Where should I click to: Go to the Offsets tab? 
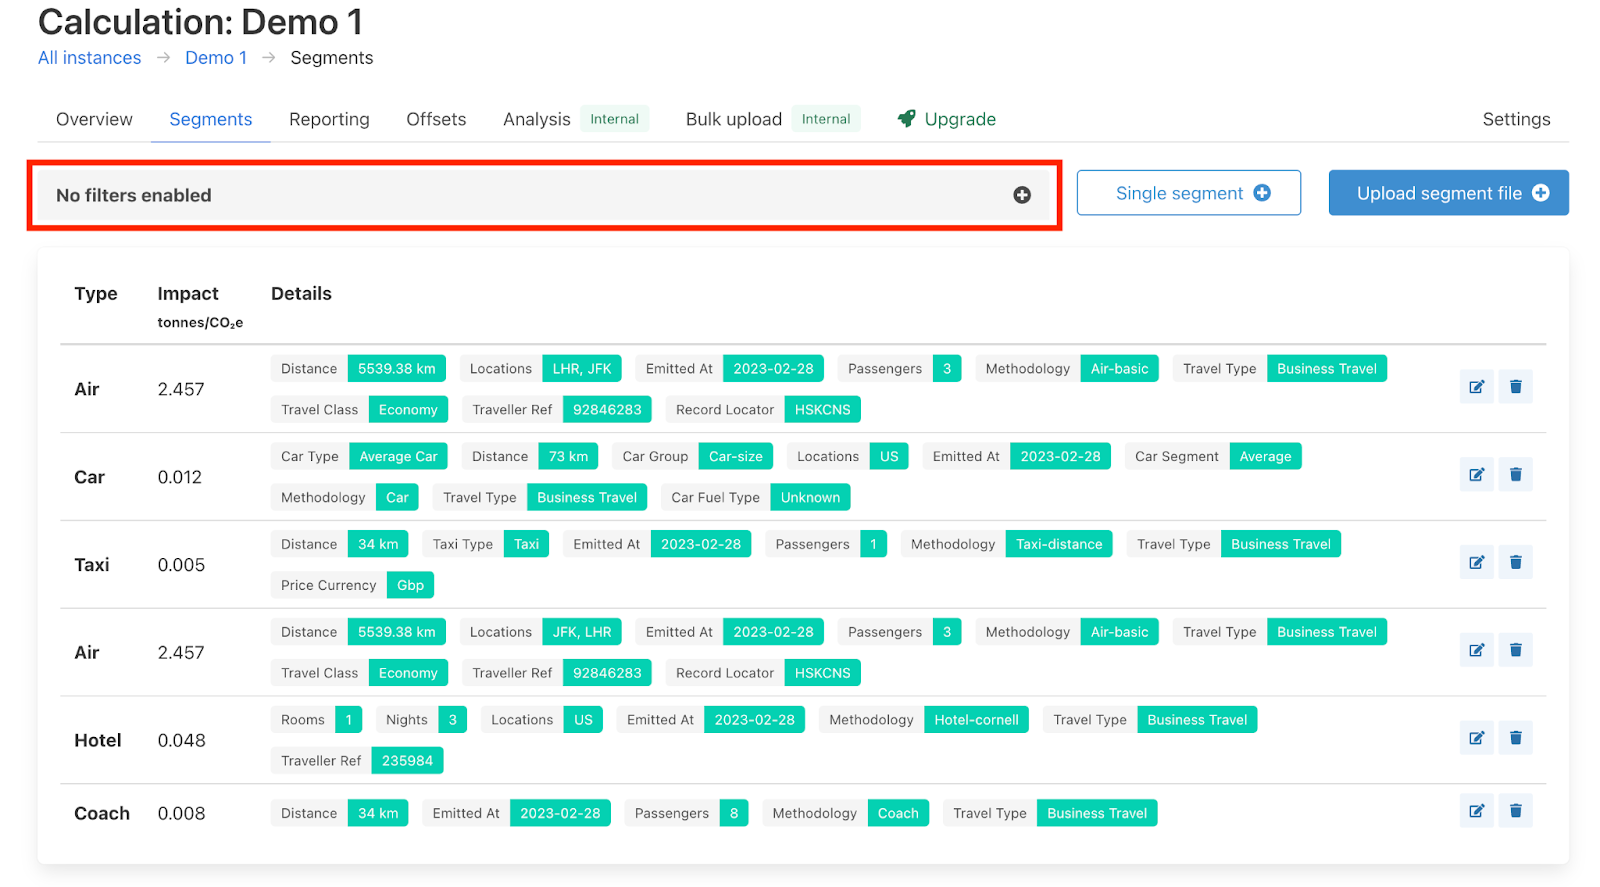[x=436, y=120]
